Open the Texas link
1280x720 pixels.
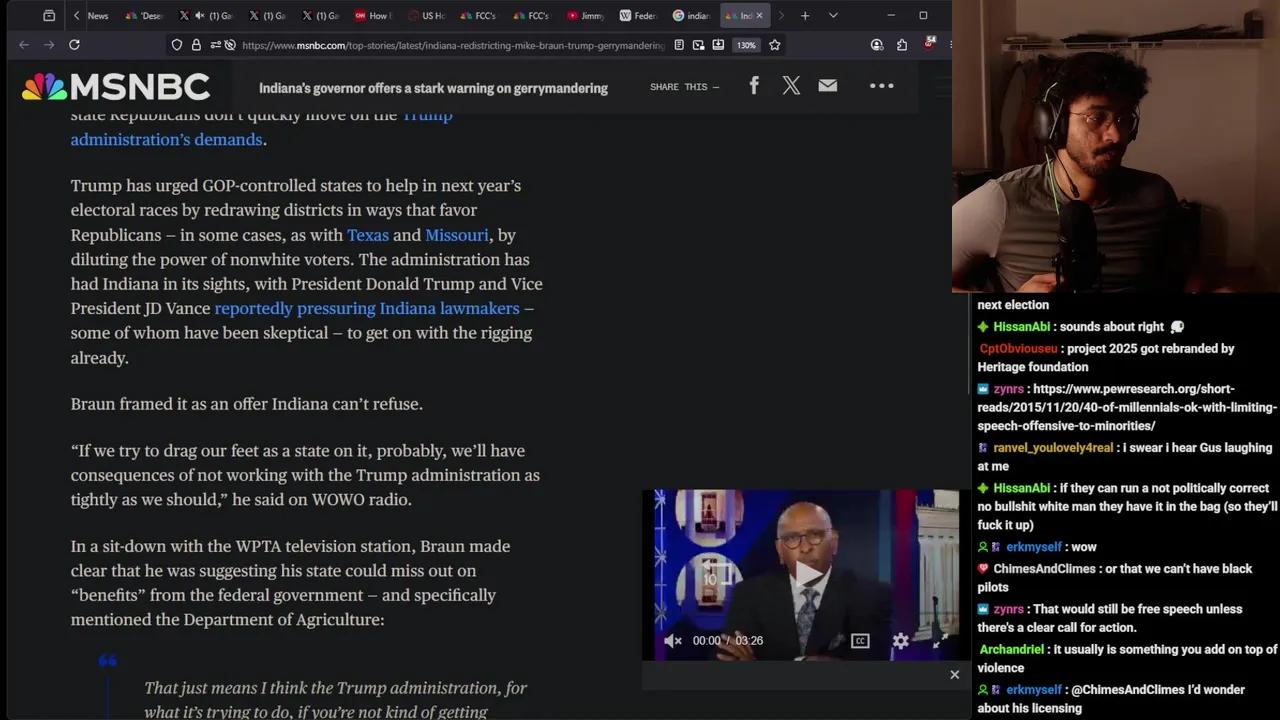368,235
